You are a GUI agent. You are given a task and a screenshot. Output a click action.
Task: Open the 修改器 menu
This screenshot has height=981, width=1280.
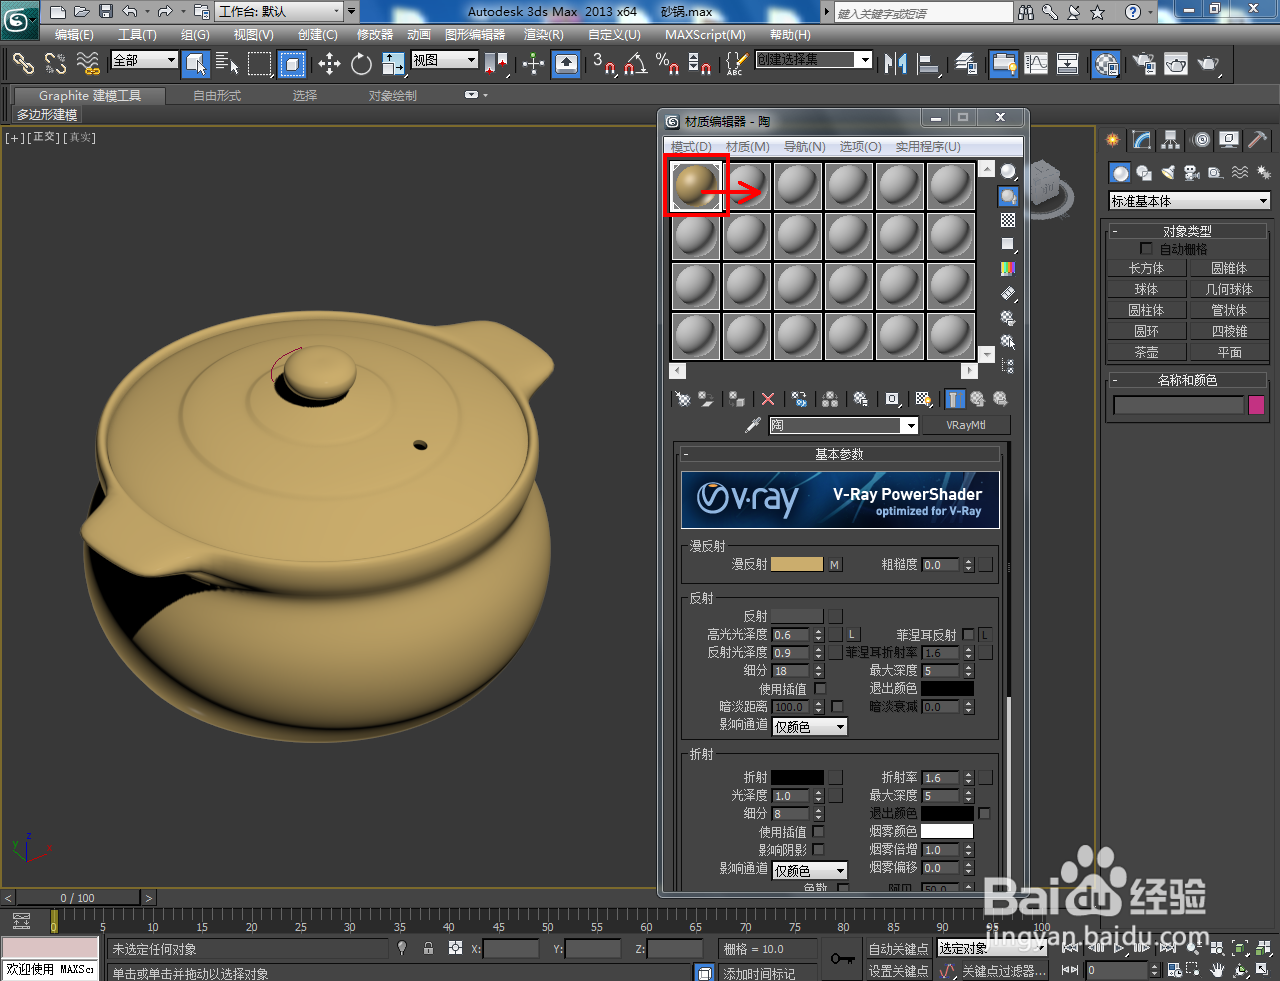(x=375, y=34)
